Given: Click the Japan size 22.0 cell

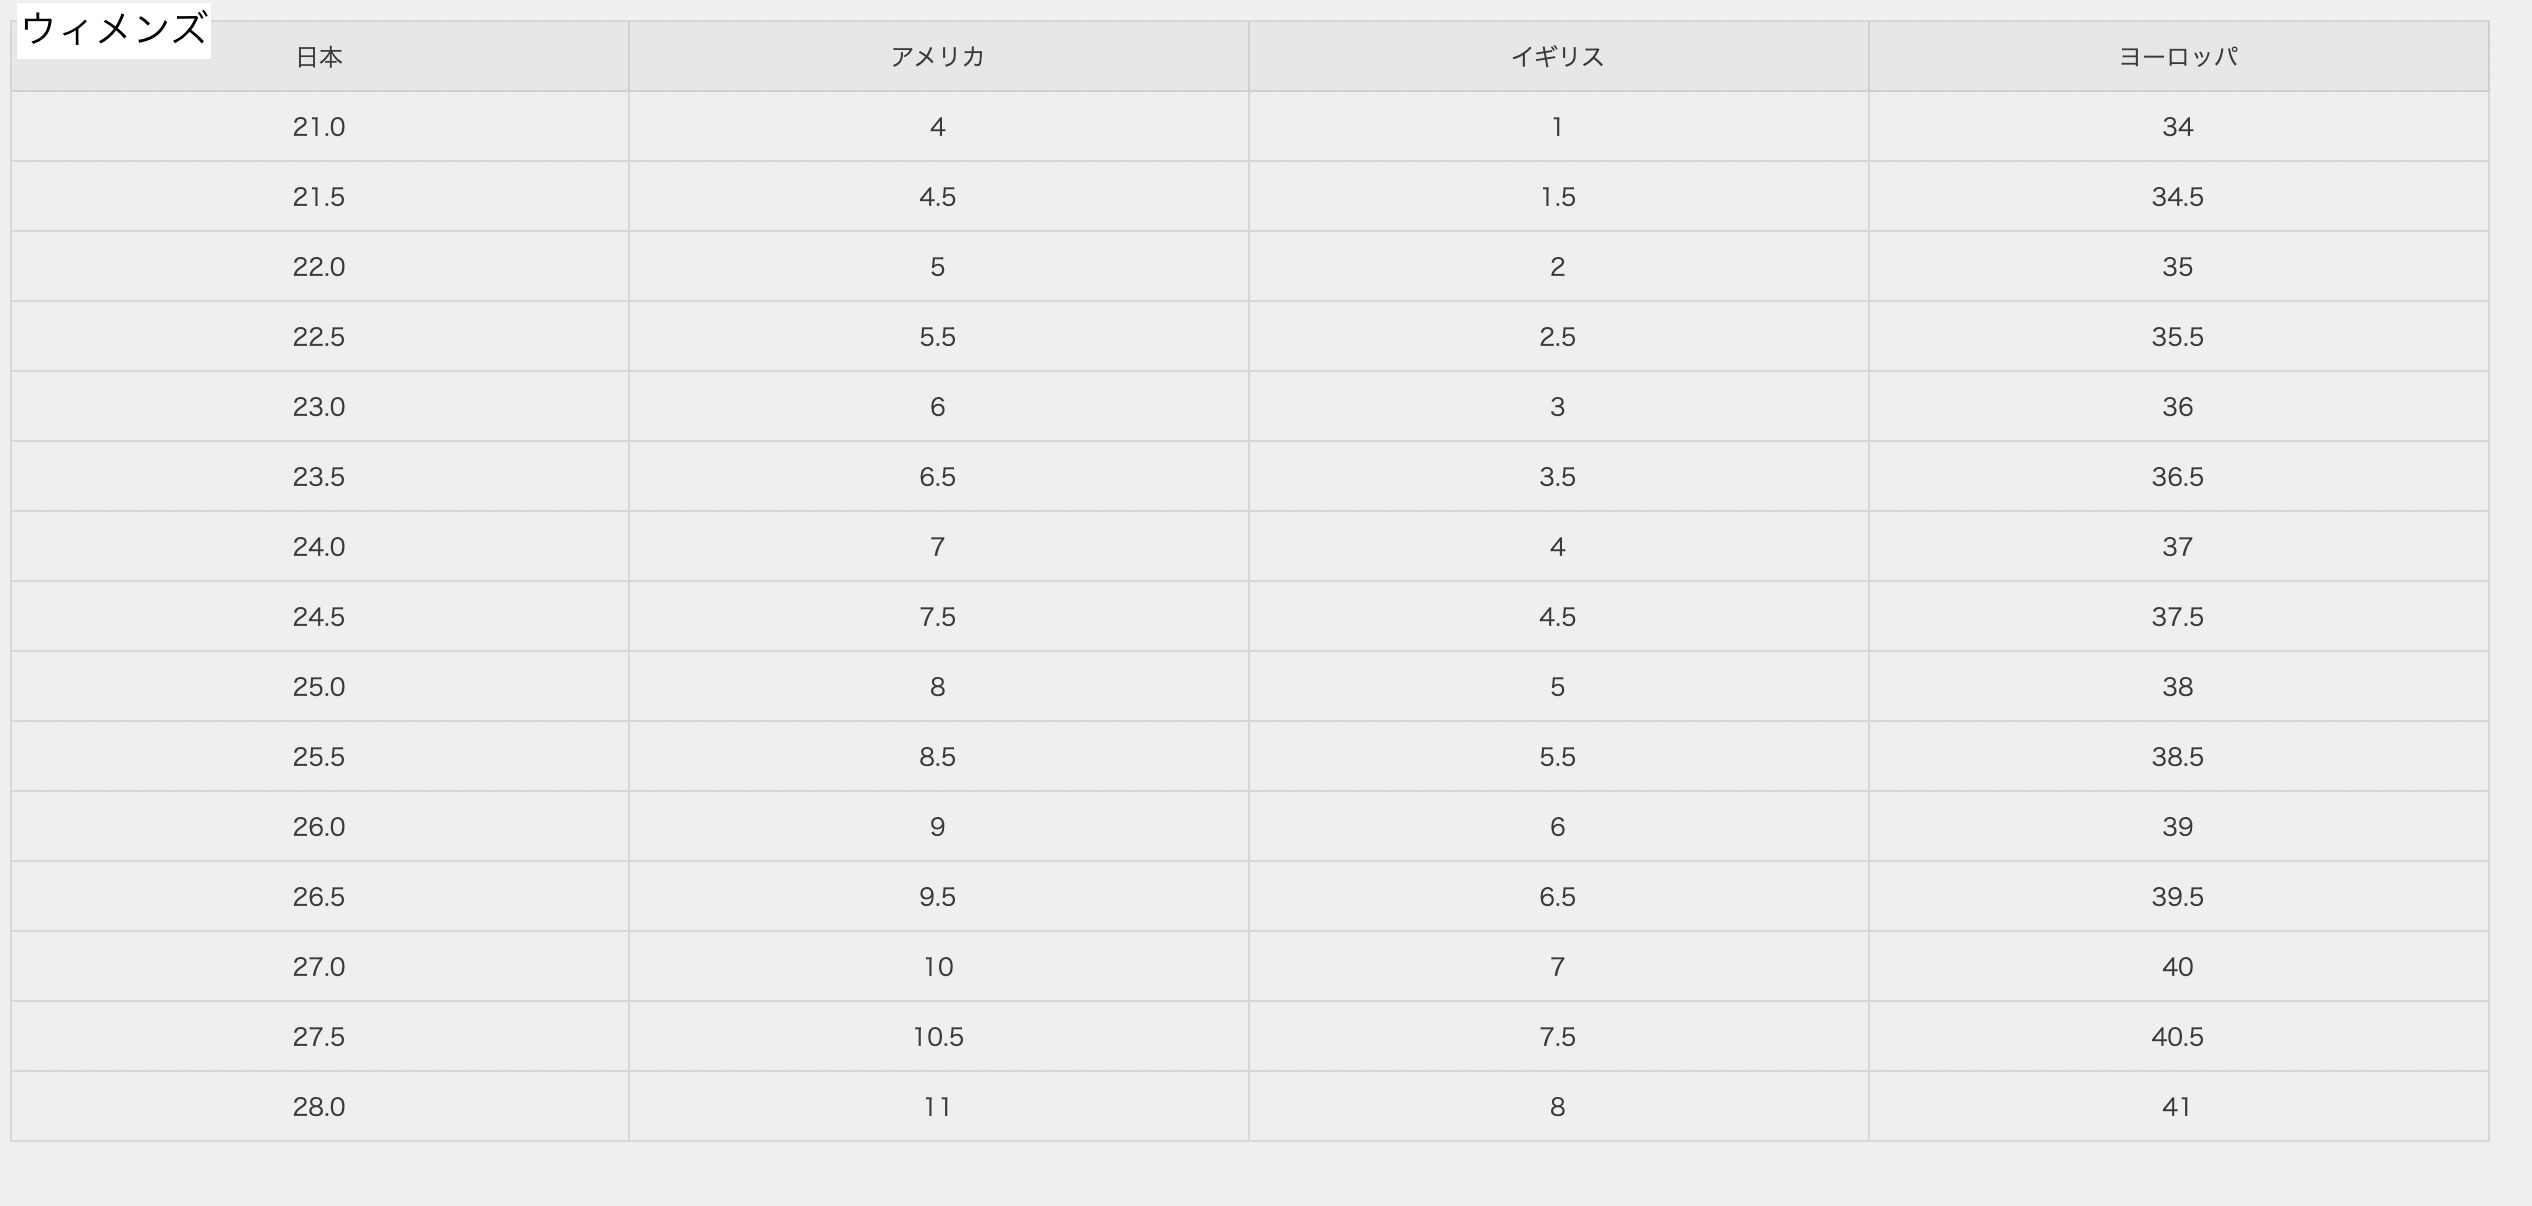Looking at the screenshot, I should [320, 267].
